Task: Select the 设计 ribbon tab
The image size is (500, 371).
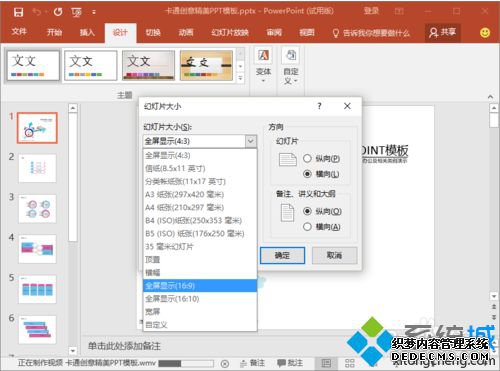Action: [120, 33]
